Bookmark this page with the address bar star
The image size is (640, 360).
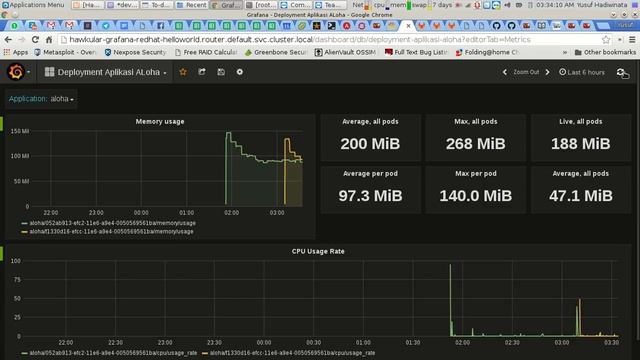[606, 40]
